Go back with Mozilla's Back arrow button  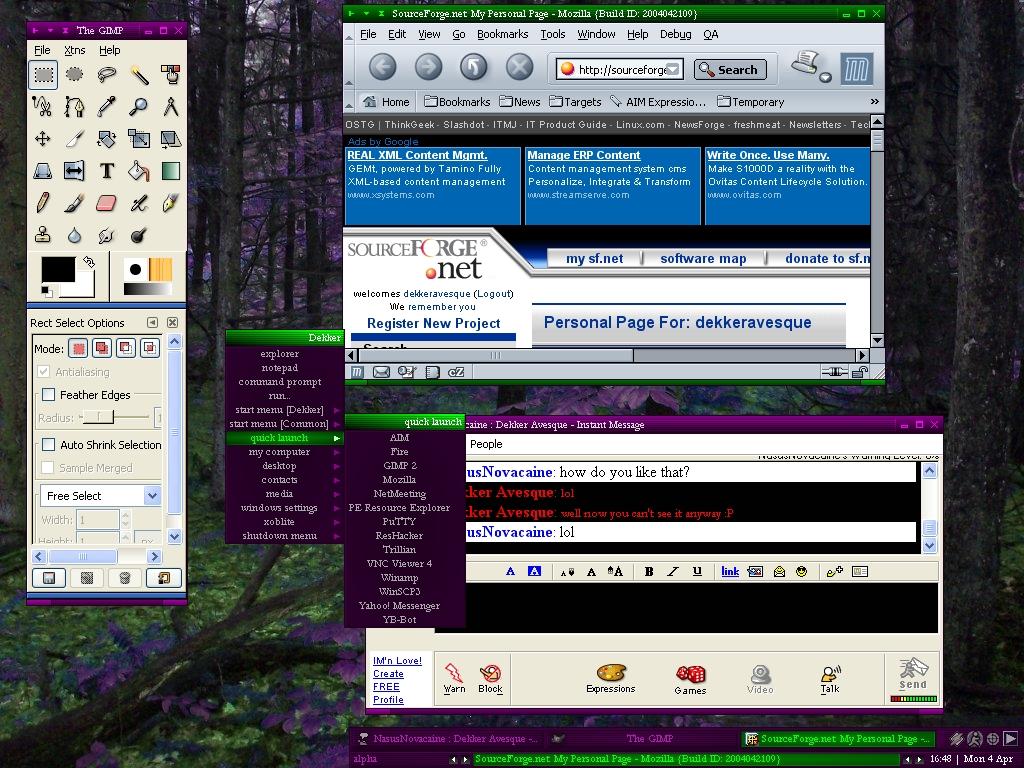tap(383, 67)
